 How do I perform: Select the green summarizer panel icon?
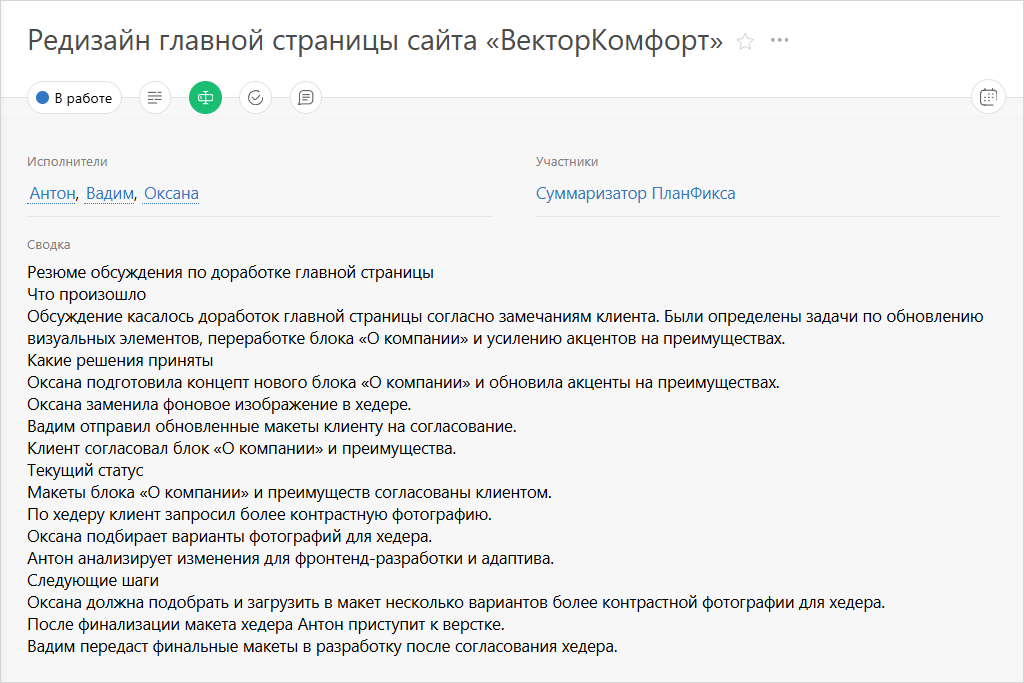tap(205, 97)
